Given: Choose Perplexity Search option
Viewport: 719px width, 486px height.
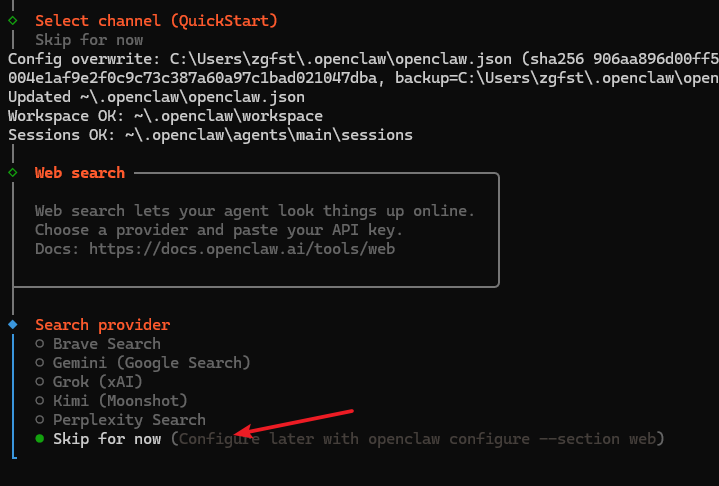Looking at the screenshot, I should tap(121, 420).
